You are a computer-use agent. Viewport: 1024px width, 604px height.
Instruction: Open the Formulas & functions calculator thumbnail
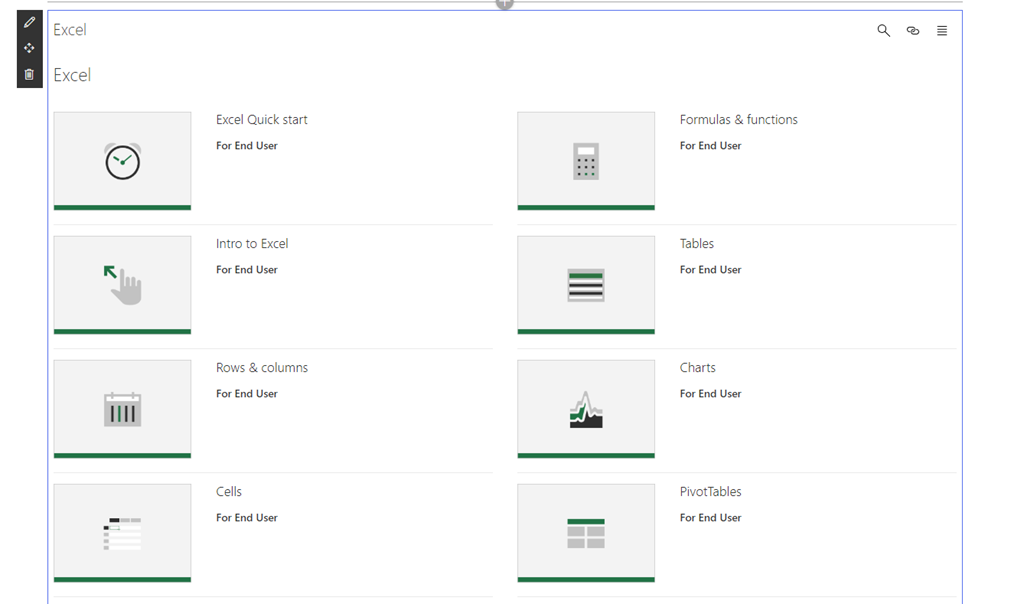click(586, 161)
